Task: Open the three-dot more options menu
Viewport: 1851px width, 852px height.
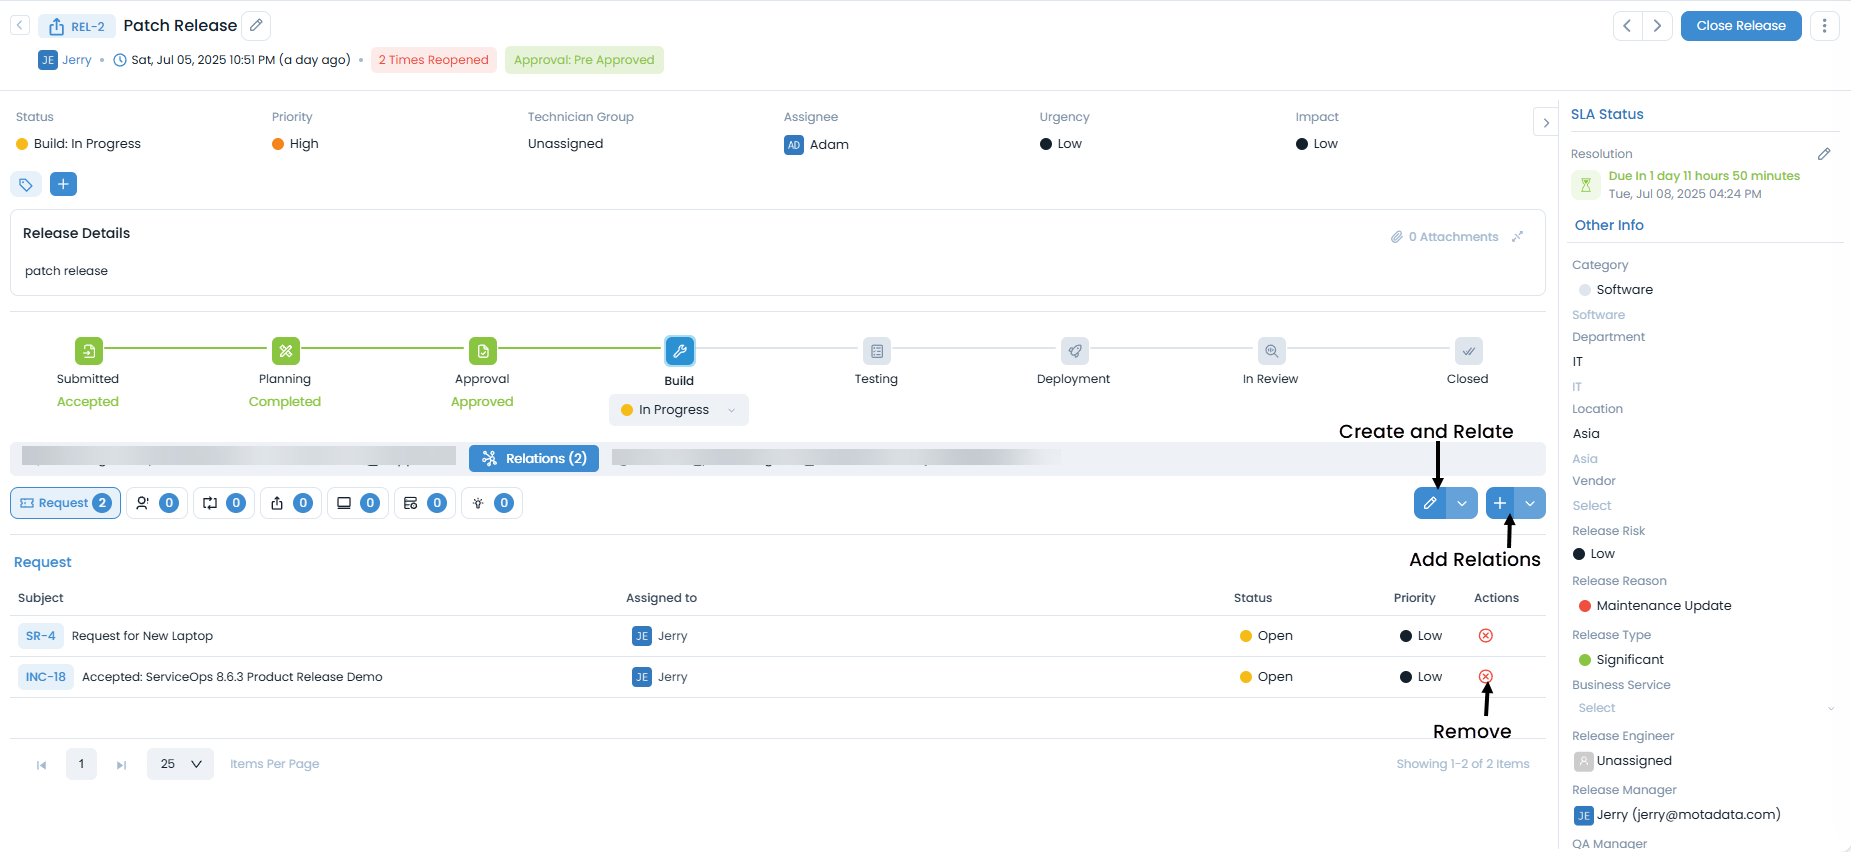Action: (1824, 26)
